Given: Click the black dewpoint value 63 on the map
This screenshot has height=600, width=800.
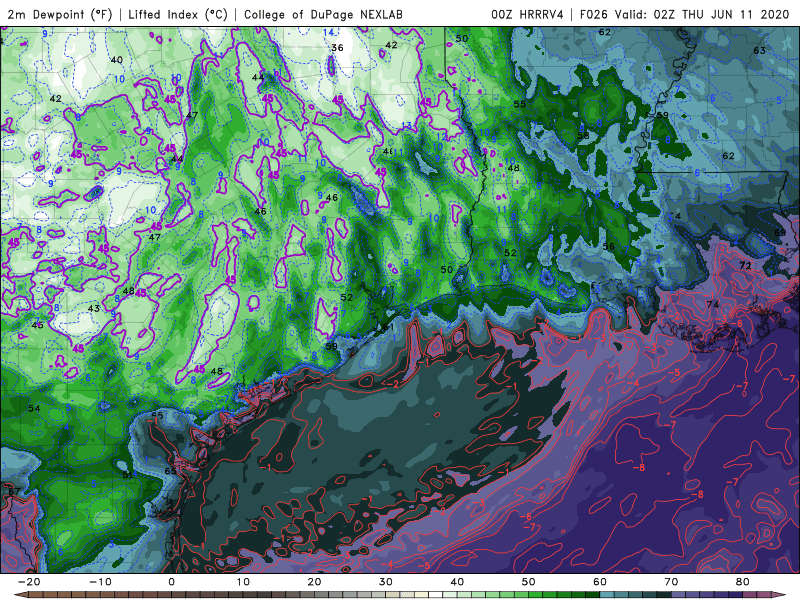Looking at the screenshot, I should [x=760, y=51].
